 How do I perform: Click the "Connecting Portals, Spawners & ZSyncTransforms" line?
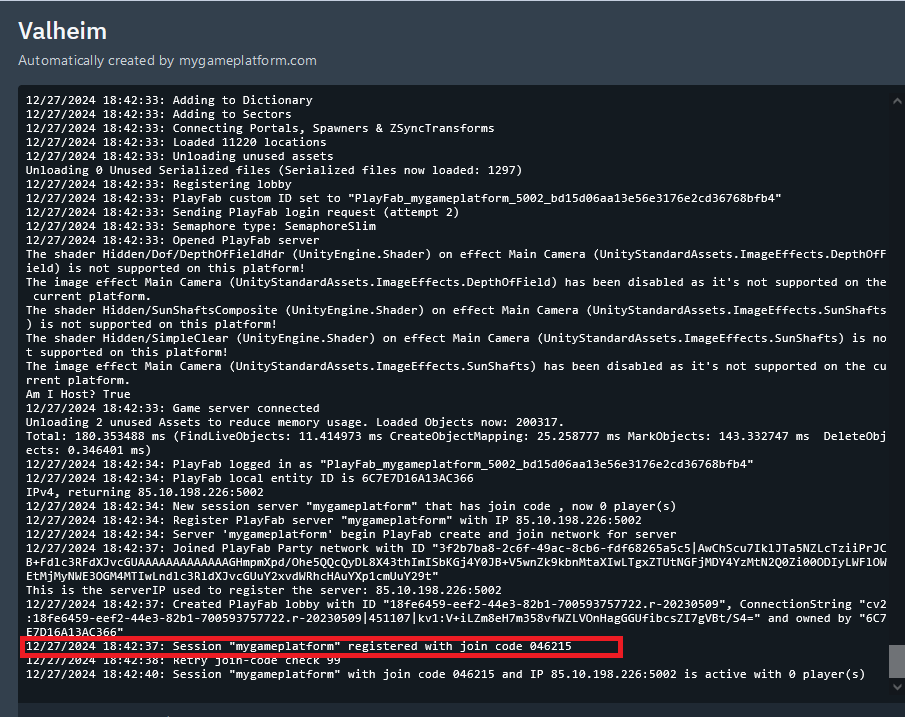[260, 128]
